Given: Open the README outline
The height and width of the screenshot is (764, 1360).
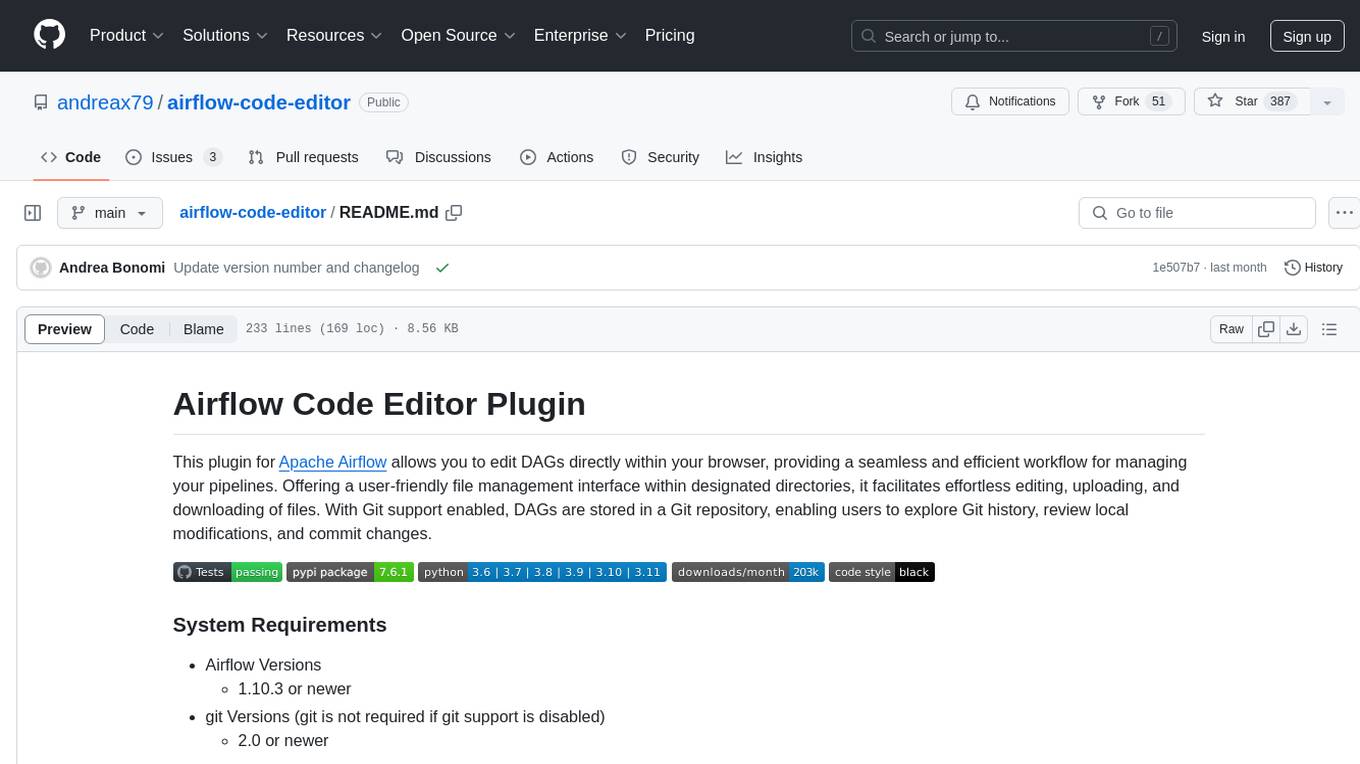Looking at the screenshot, I should pyautogui.click(x=1329, y=329).
